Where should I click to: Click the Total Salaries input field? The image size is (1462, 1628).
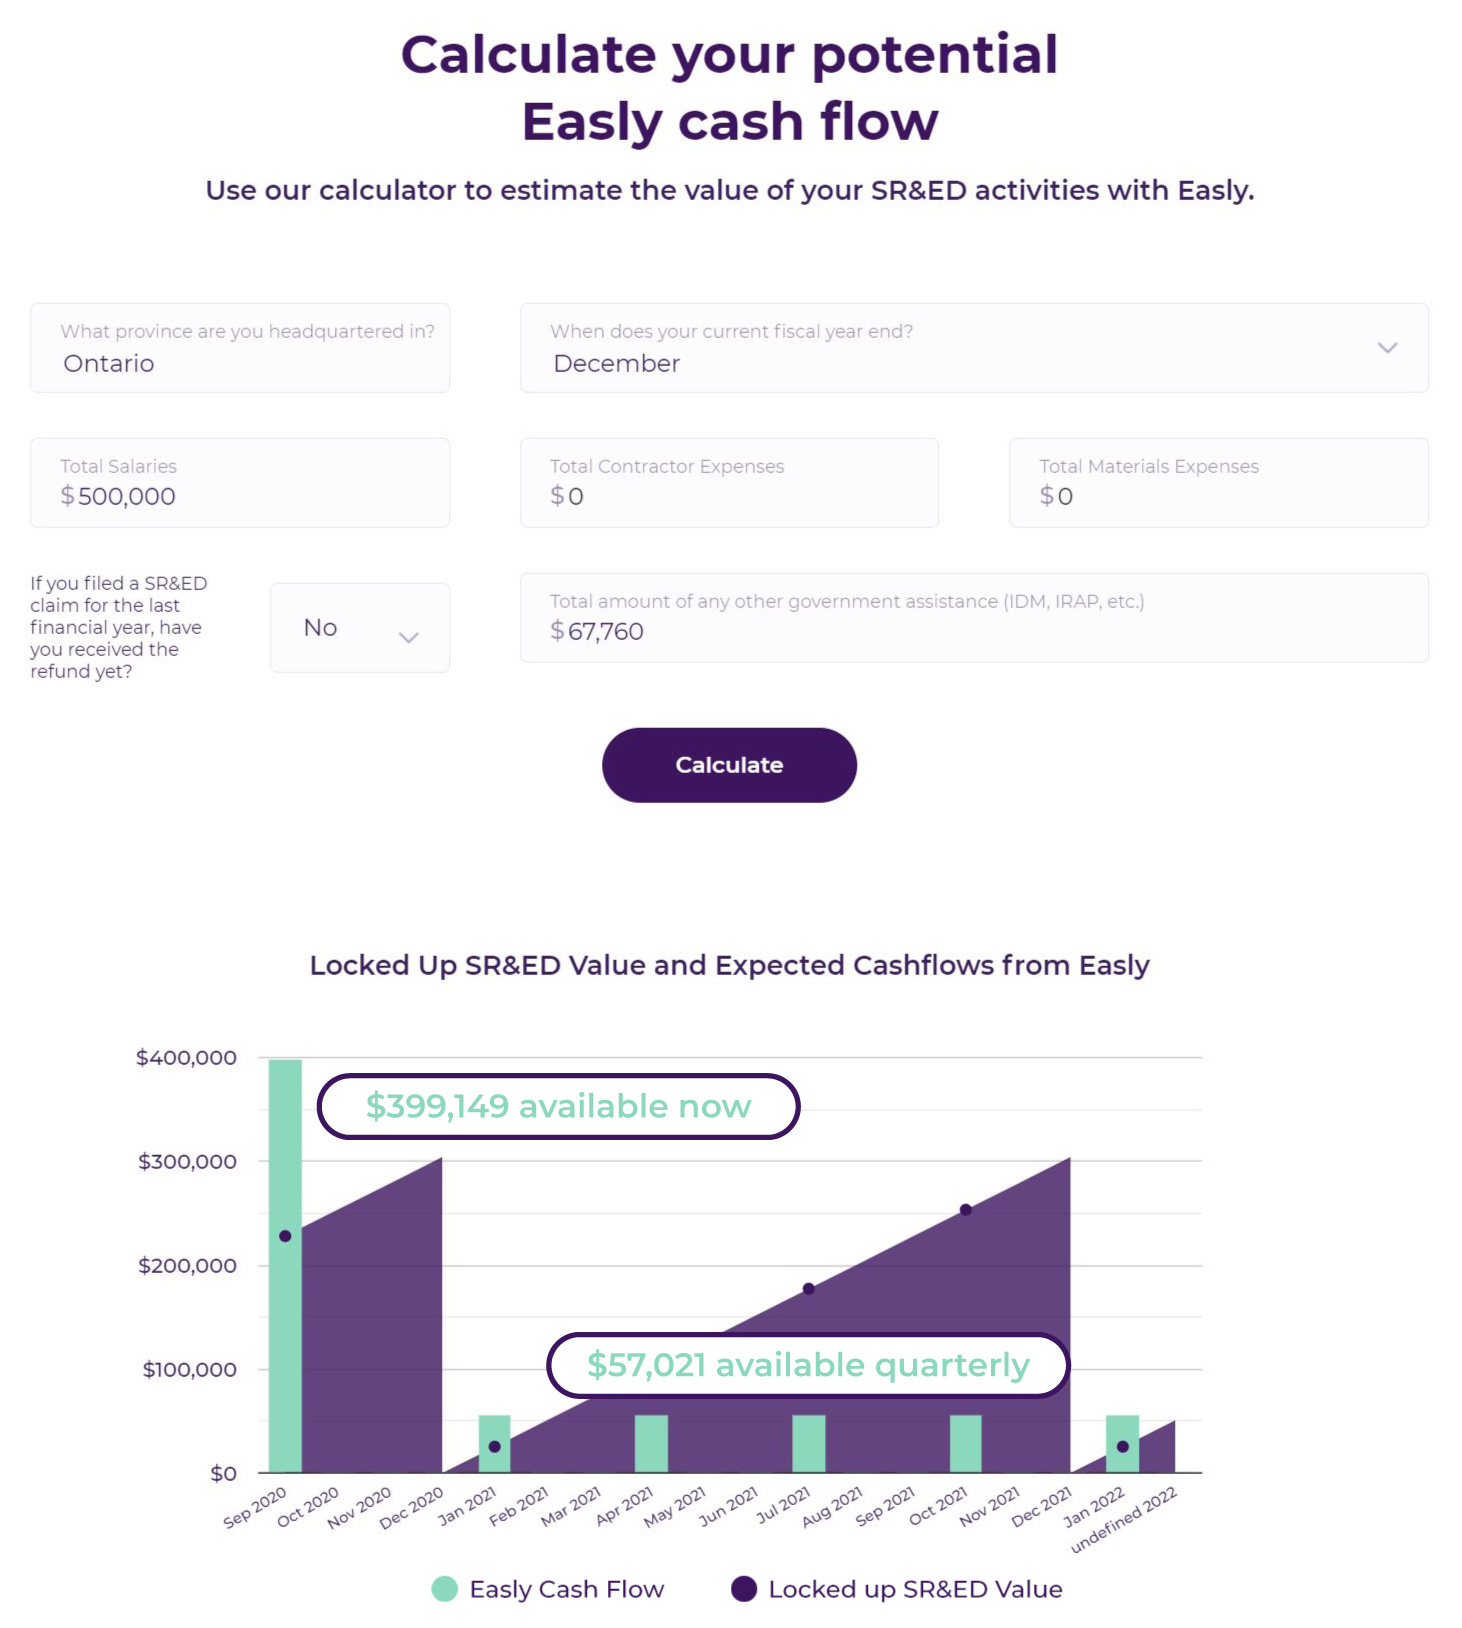pos(239,483)
